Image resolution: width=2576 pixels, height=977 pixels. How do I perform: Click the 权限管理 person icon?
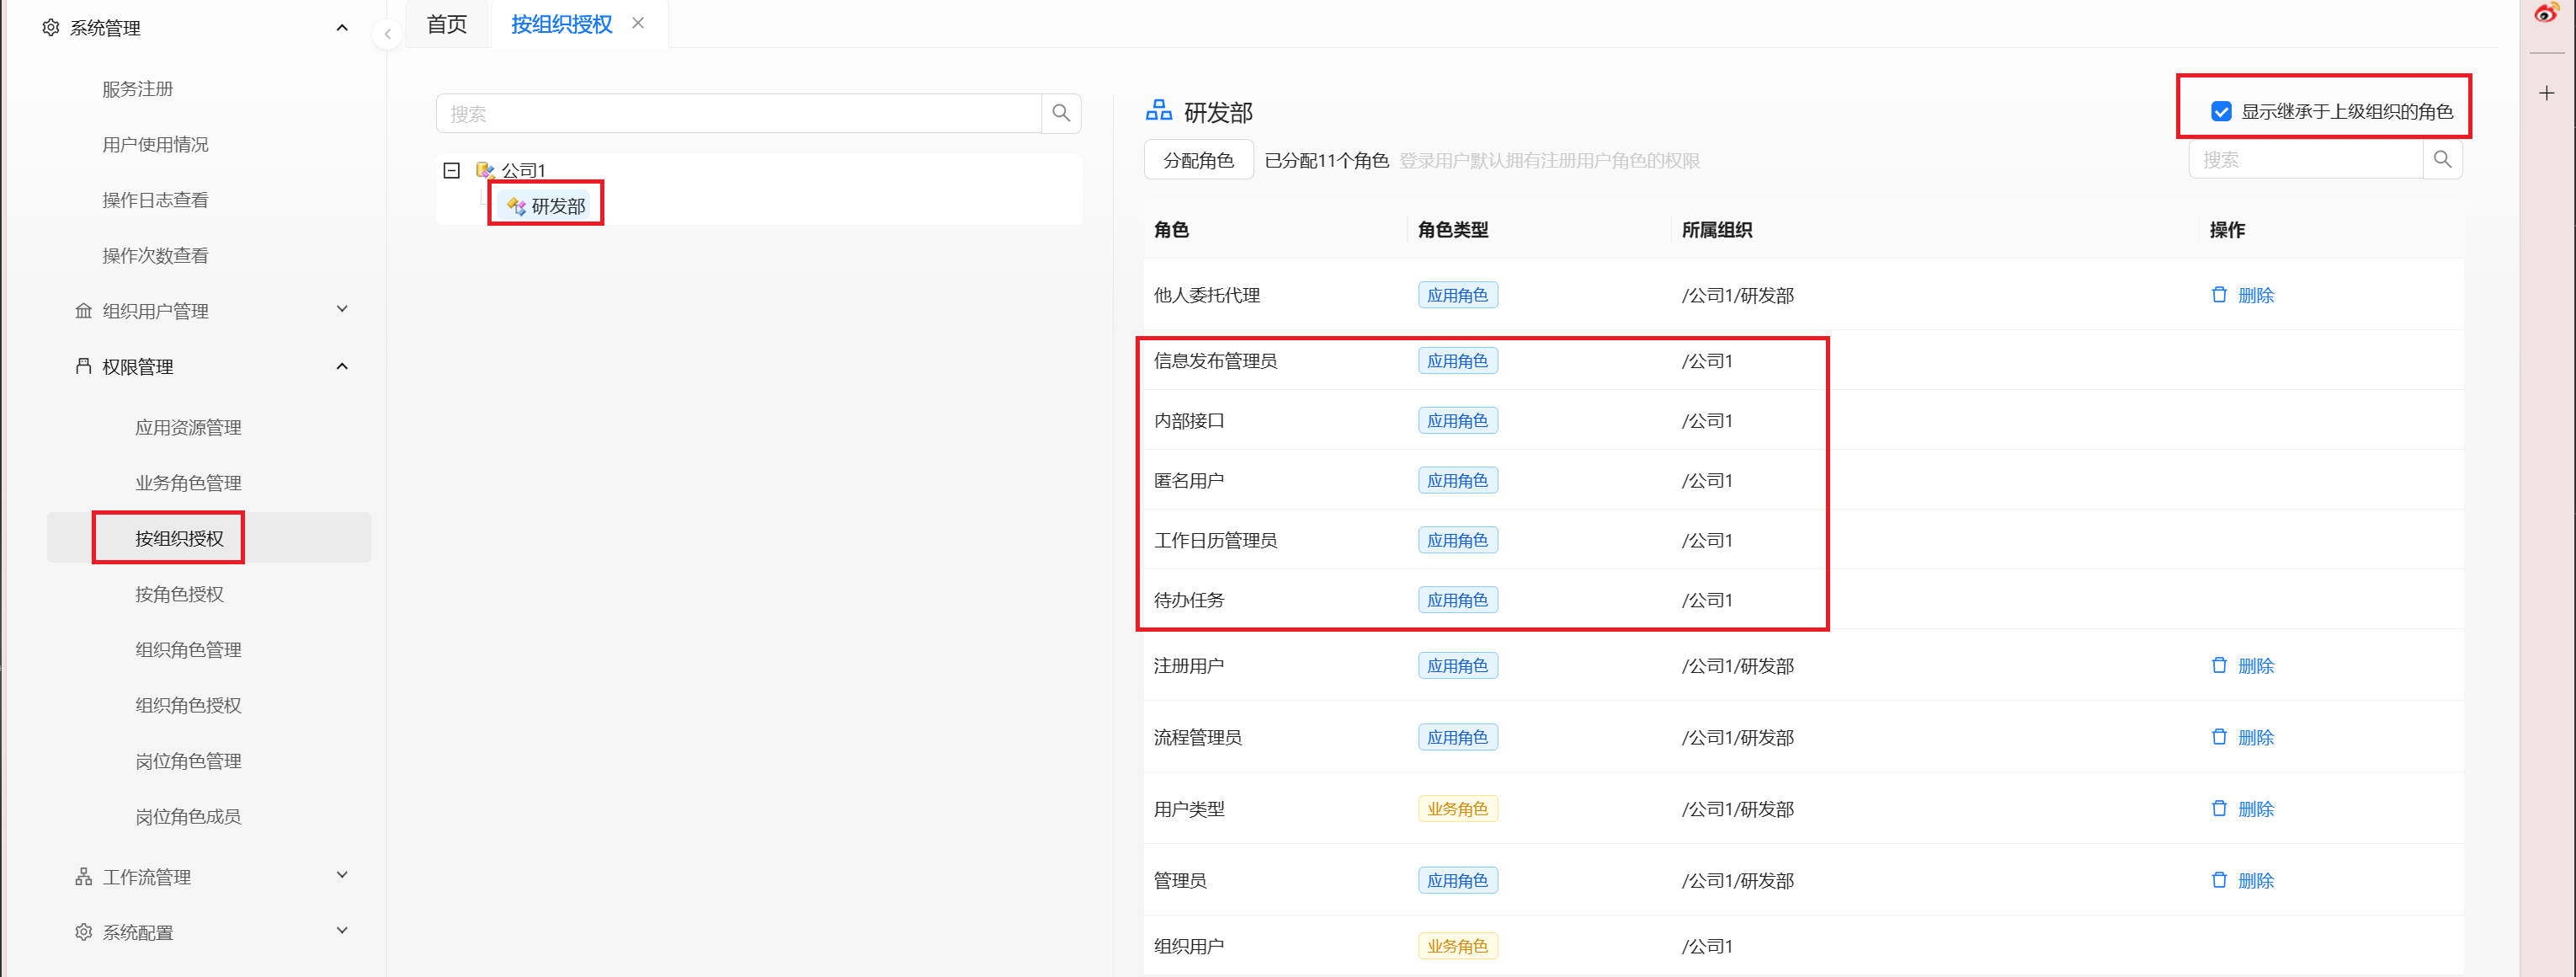tap(83, 367)
